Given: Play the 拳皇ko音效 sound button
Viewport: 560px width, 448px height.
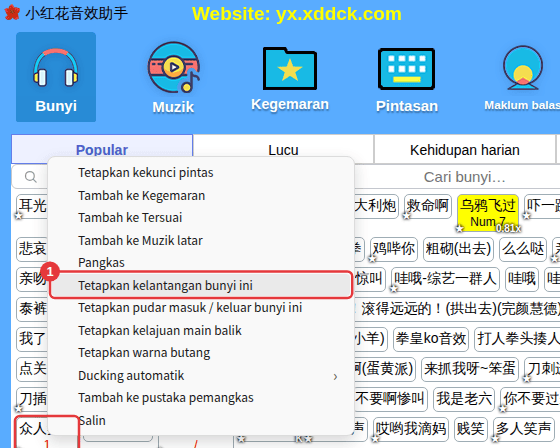Looking at the screenshot, I should pyautogui.click(x=431, y=339).
